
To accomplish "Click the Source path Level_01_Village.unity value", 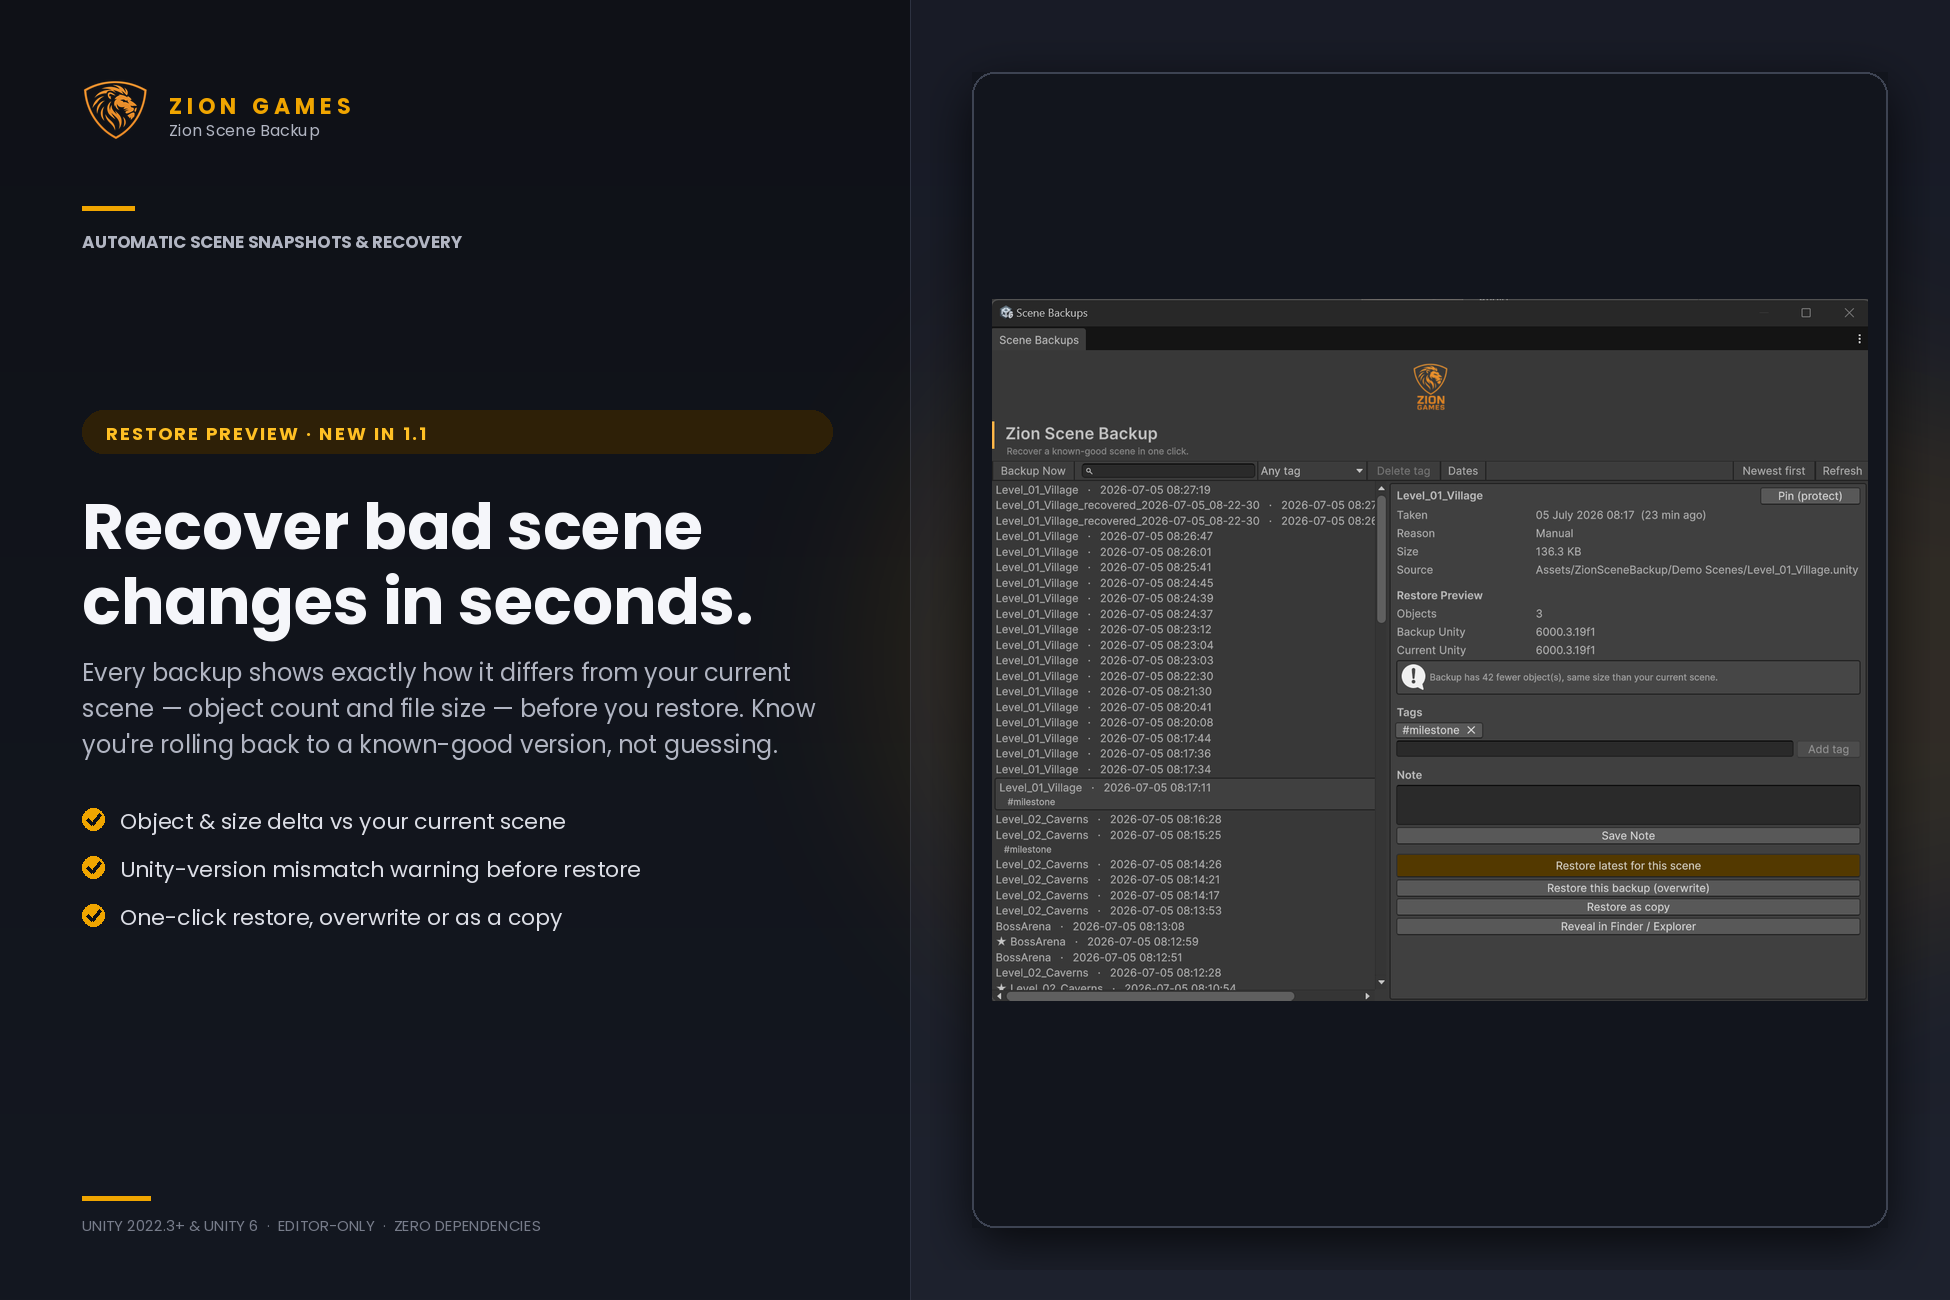I will click(x=1696, y=570).
